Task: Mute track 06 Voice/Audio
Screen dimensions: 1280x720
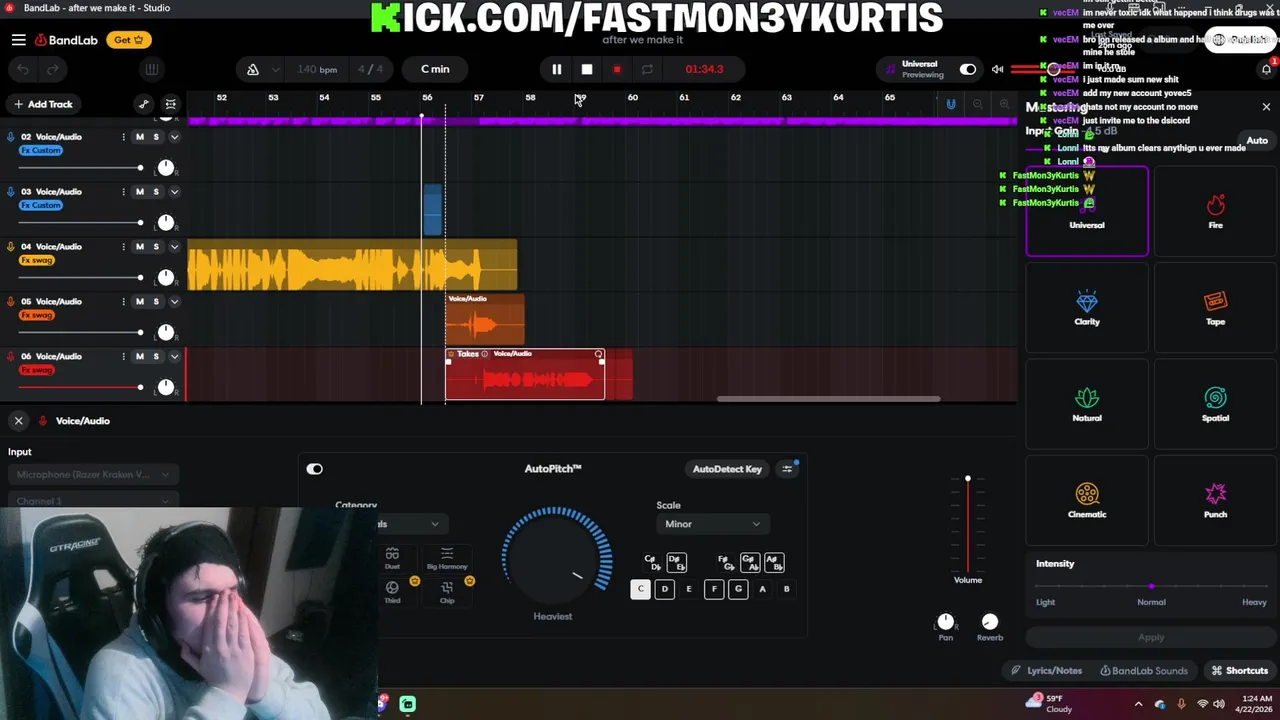Action: [x=140, y=357]
